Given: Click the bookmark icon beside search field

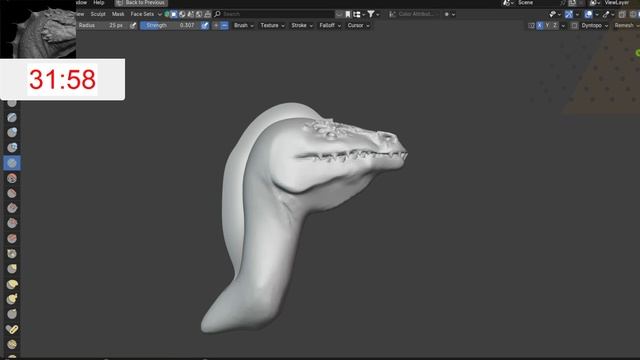Looking at the screenshot, I should [348, 14].
